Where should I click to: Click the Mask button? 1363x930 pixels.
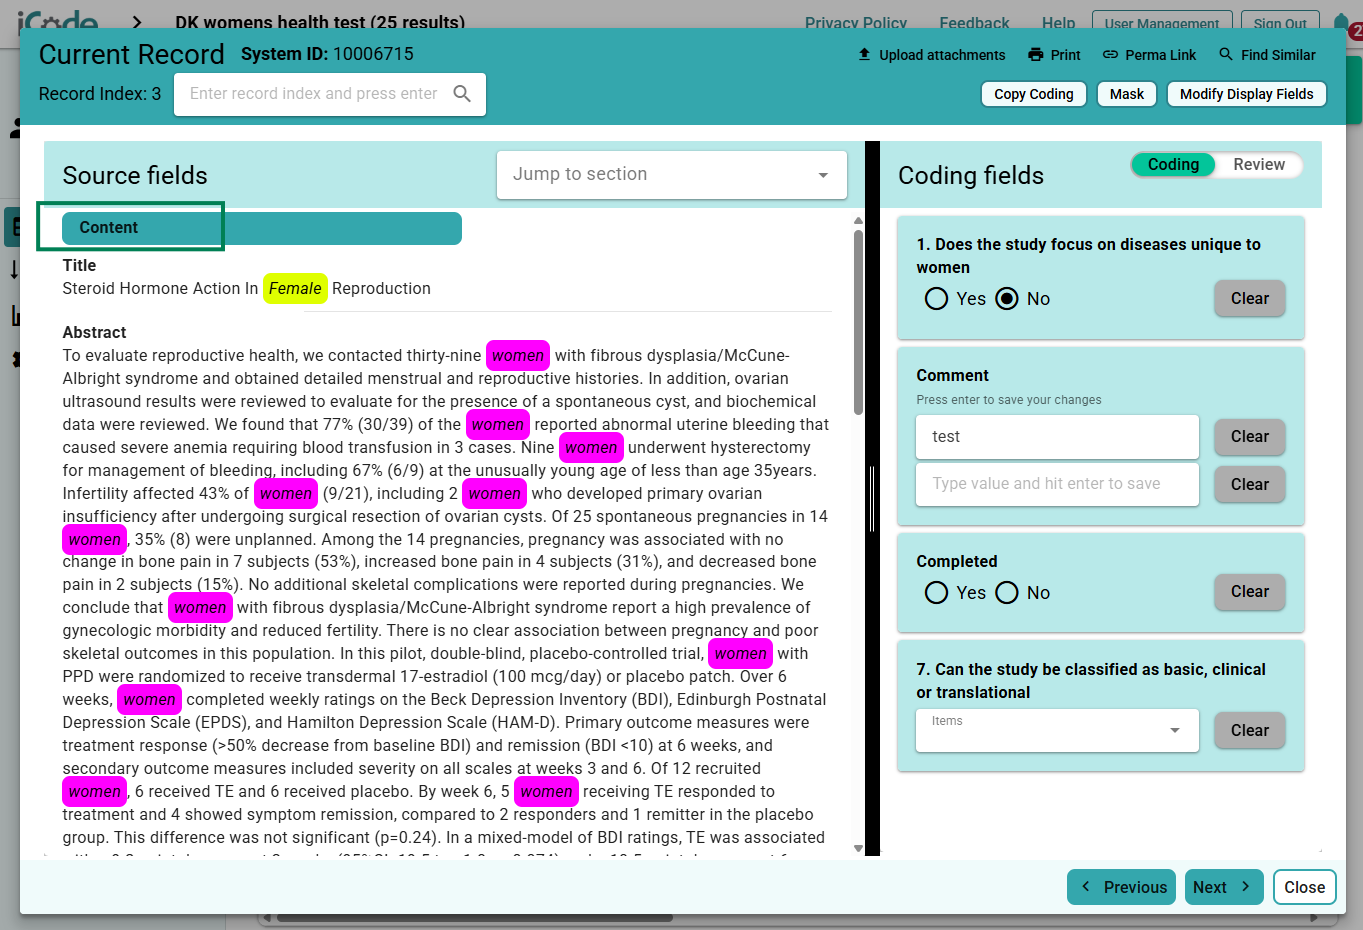[1126, 94]
